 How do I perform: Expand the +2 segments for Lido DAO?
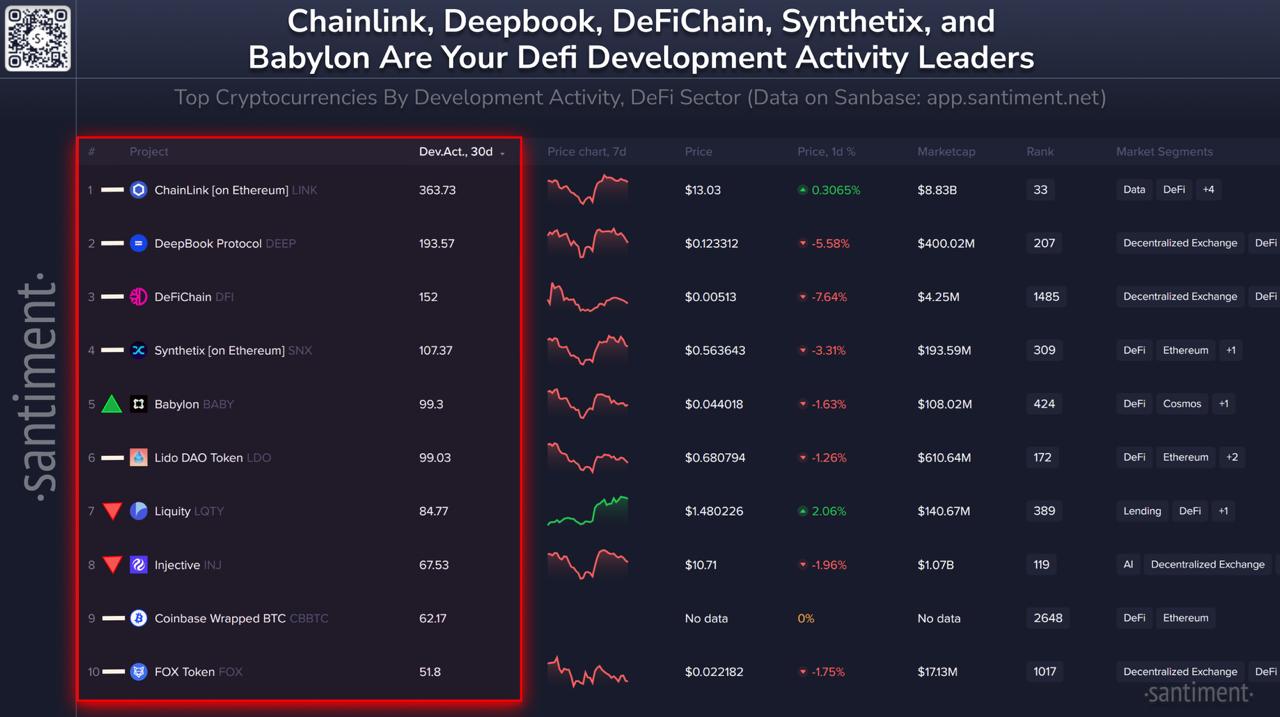[1232, 457]
